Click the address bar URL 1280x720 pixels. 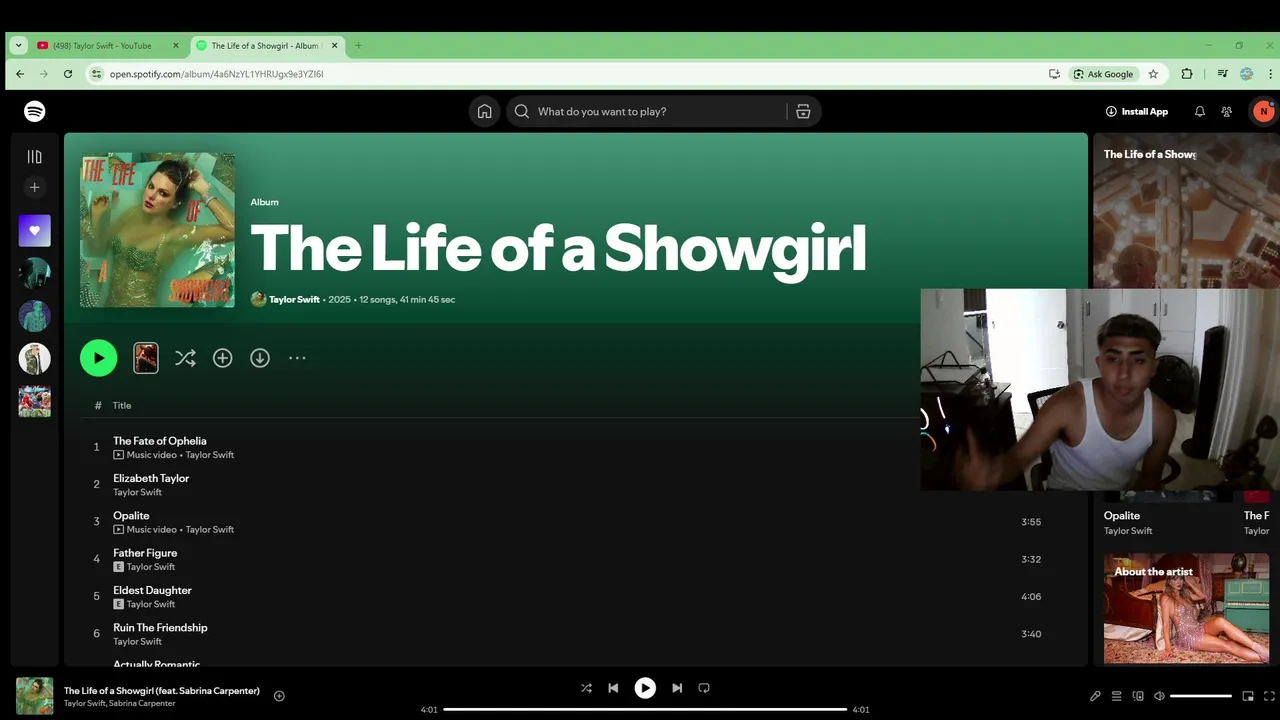pyautogui.click(x=217, y=74)
